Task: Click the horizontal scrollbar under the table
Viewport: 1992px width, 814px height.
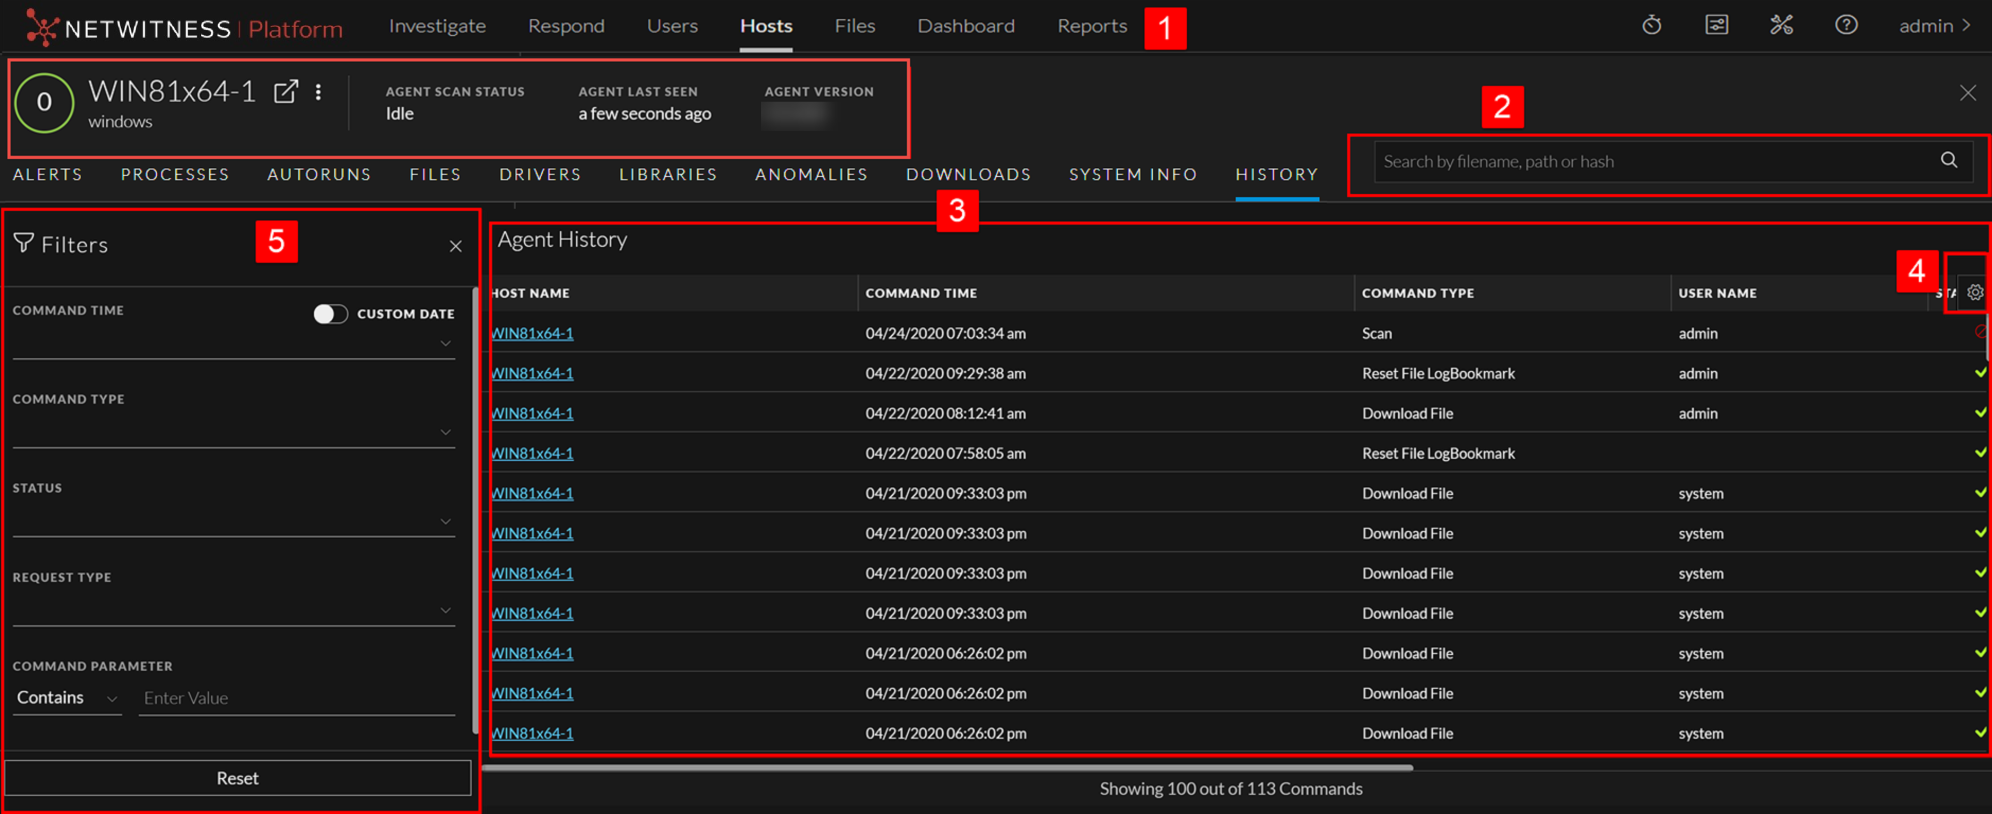Action: [948, 768]
